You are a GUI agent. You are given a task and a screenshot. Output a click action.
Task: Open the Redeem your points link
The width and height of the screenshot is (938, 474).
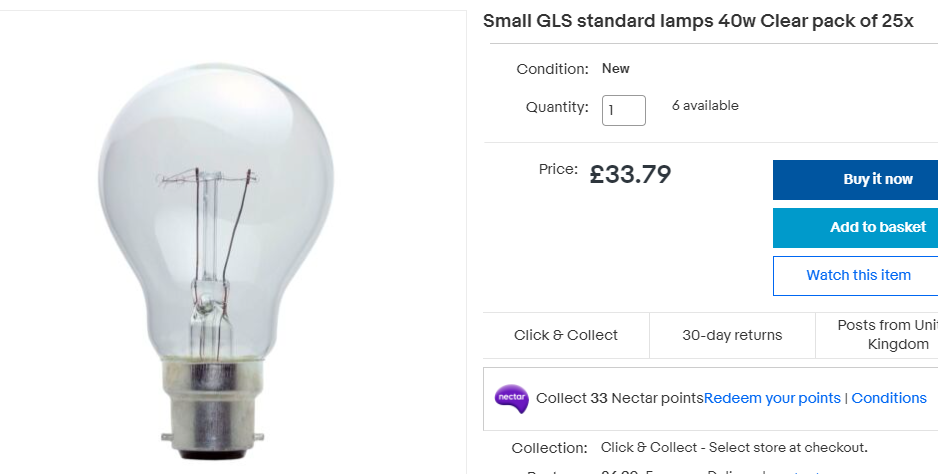click(772, 398)
